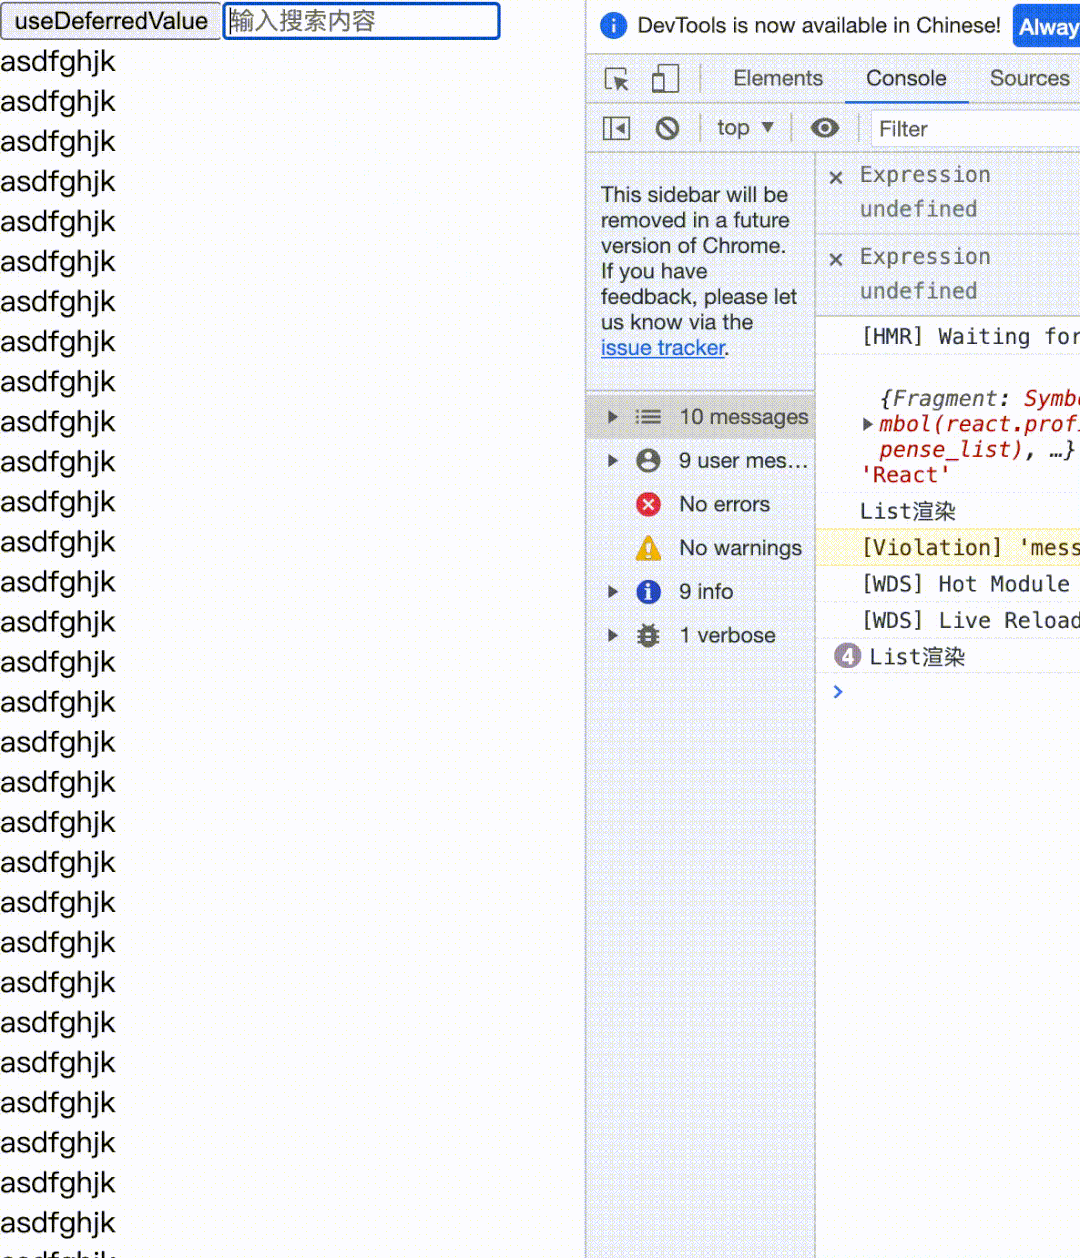Expand the 9 user messages group
1080x1258 pixels.
(x=613, y=460)
